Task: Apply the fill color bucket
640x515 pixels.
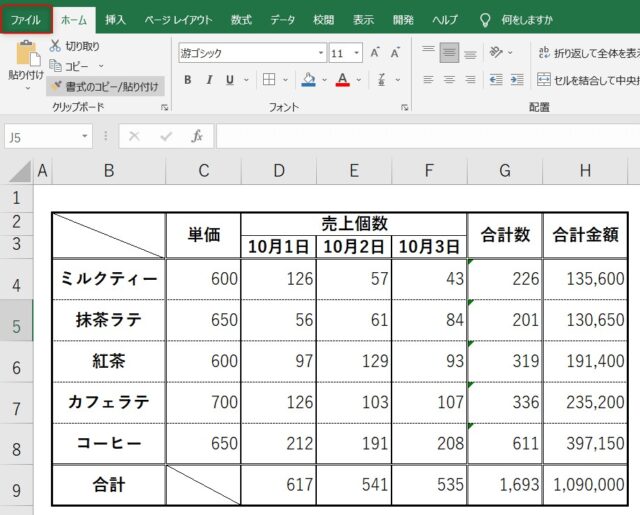Action: click(308, 80)
